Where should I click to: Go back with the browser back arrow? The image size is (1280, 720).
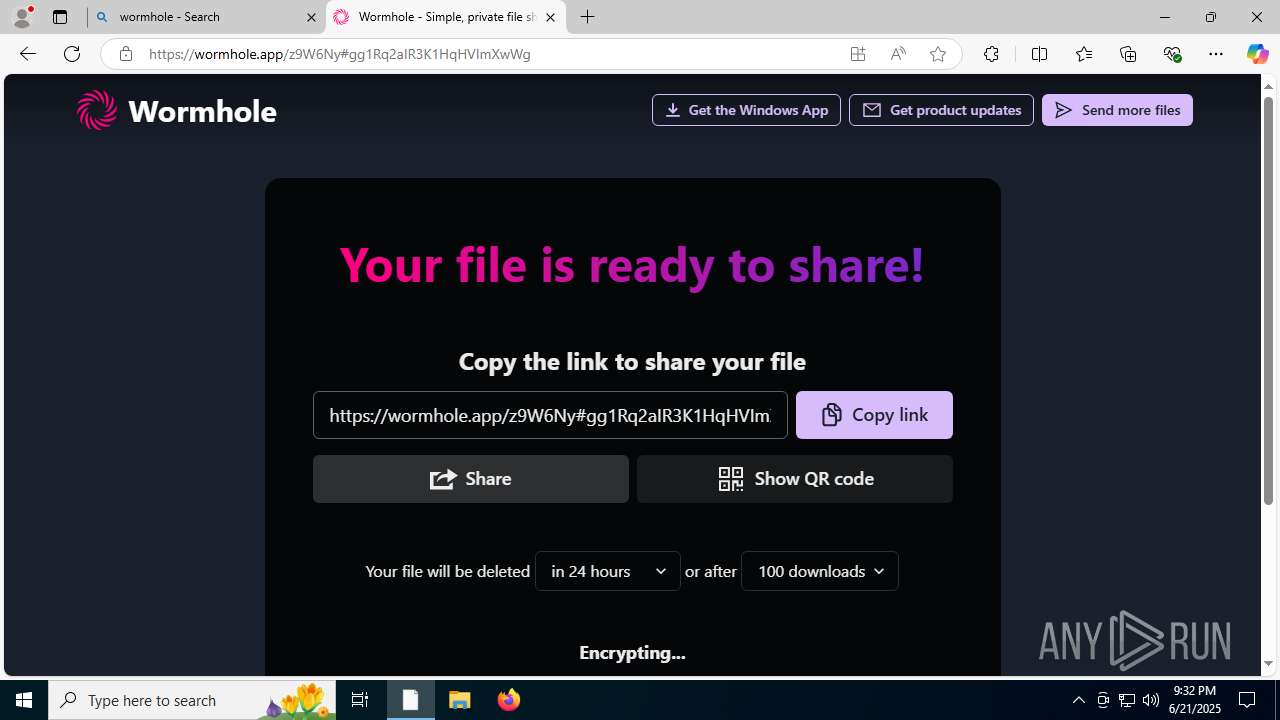27,54
